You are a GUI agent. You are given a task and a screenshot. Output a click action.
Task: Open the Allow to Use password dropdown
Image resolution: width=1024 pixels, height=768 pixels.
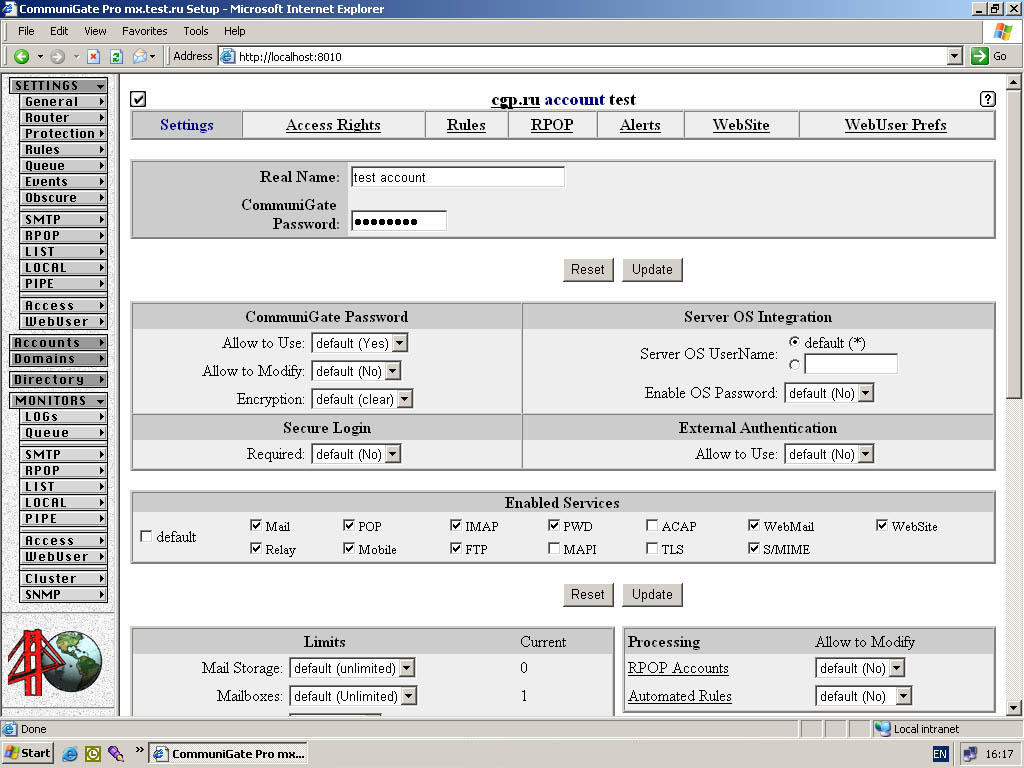pyautogui.click(x=360, y=343)
